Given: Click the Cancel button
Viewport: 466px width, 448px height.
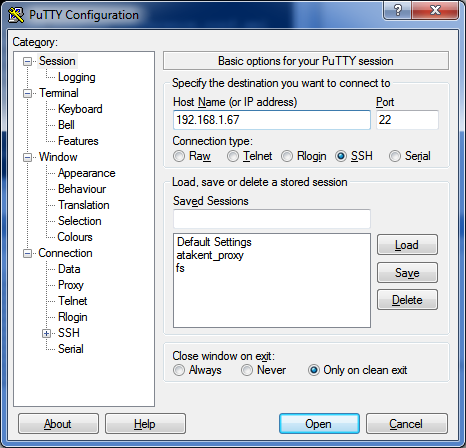Looking at the screenshot, I should click(407, 424).
